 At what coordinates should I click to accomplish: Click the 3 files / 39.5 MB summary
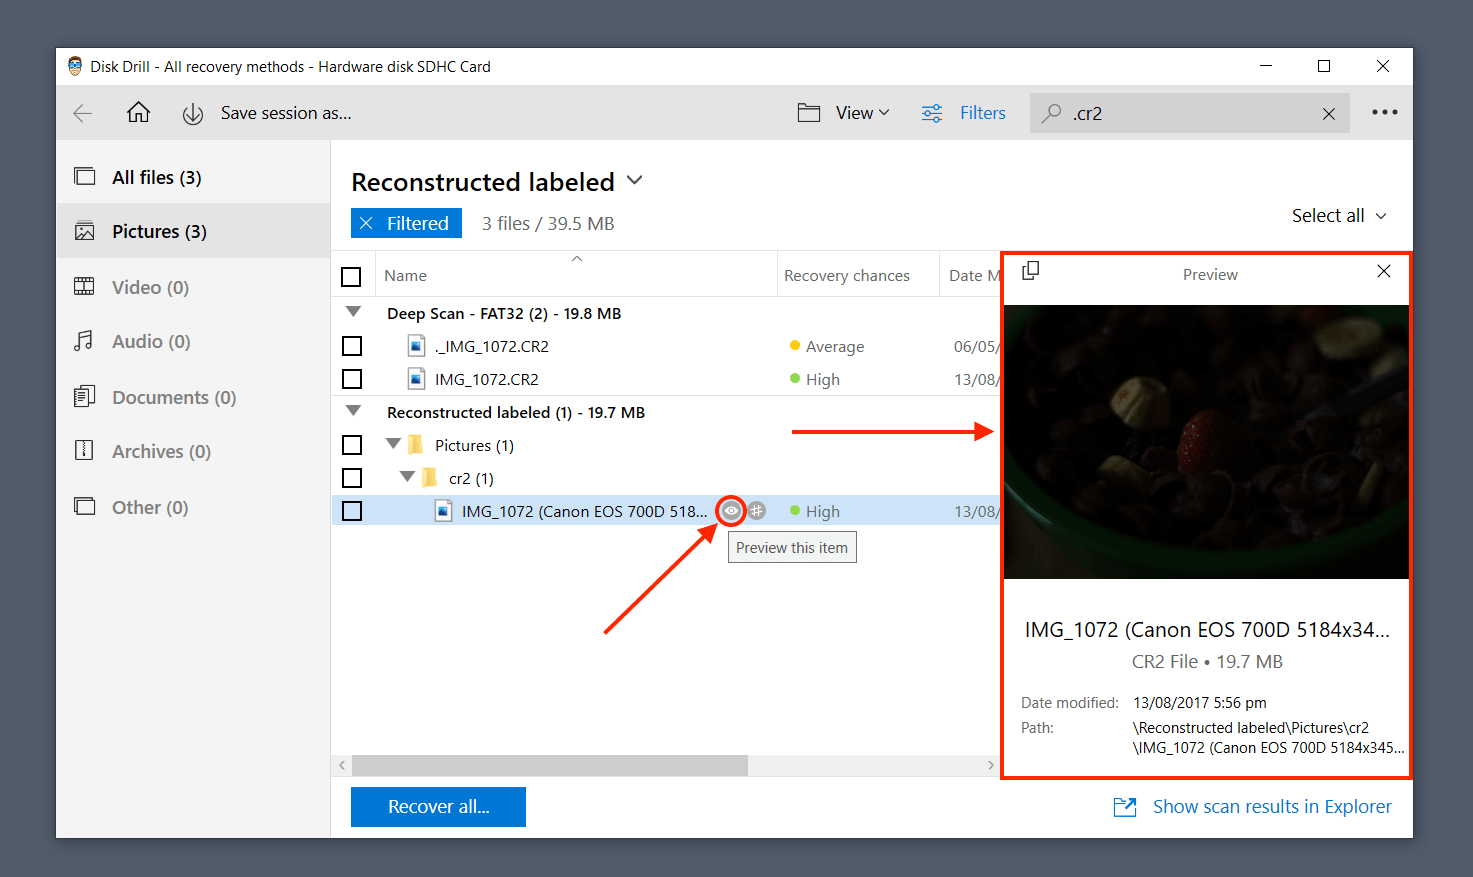click(x=548, y=223)
